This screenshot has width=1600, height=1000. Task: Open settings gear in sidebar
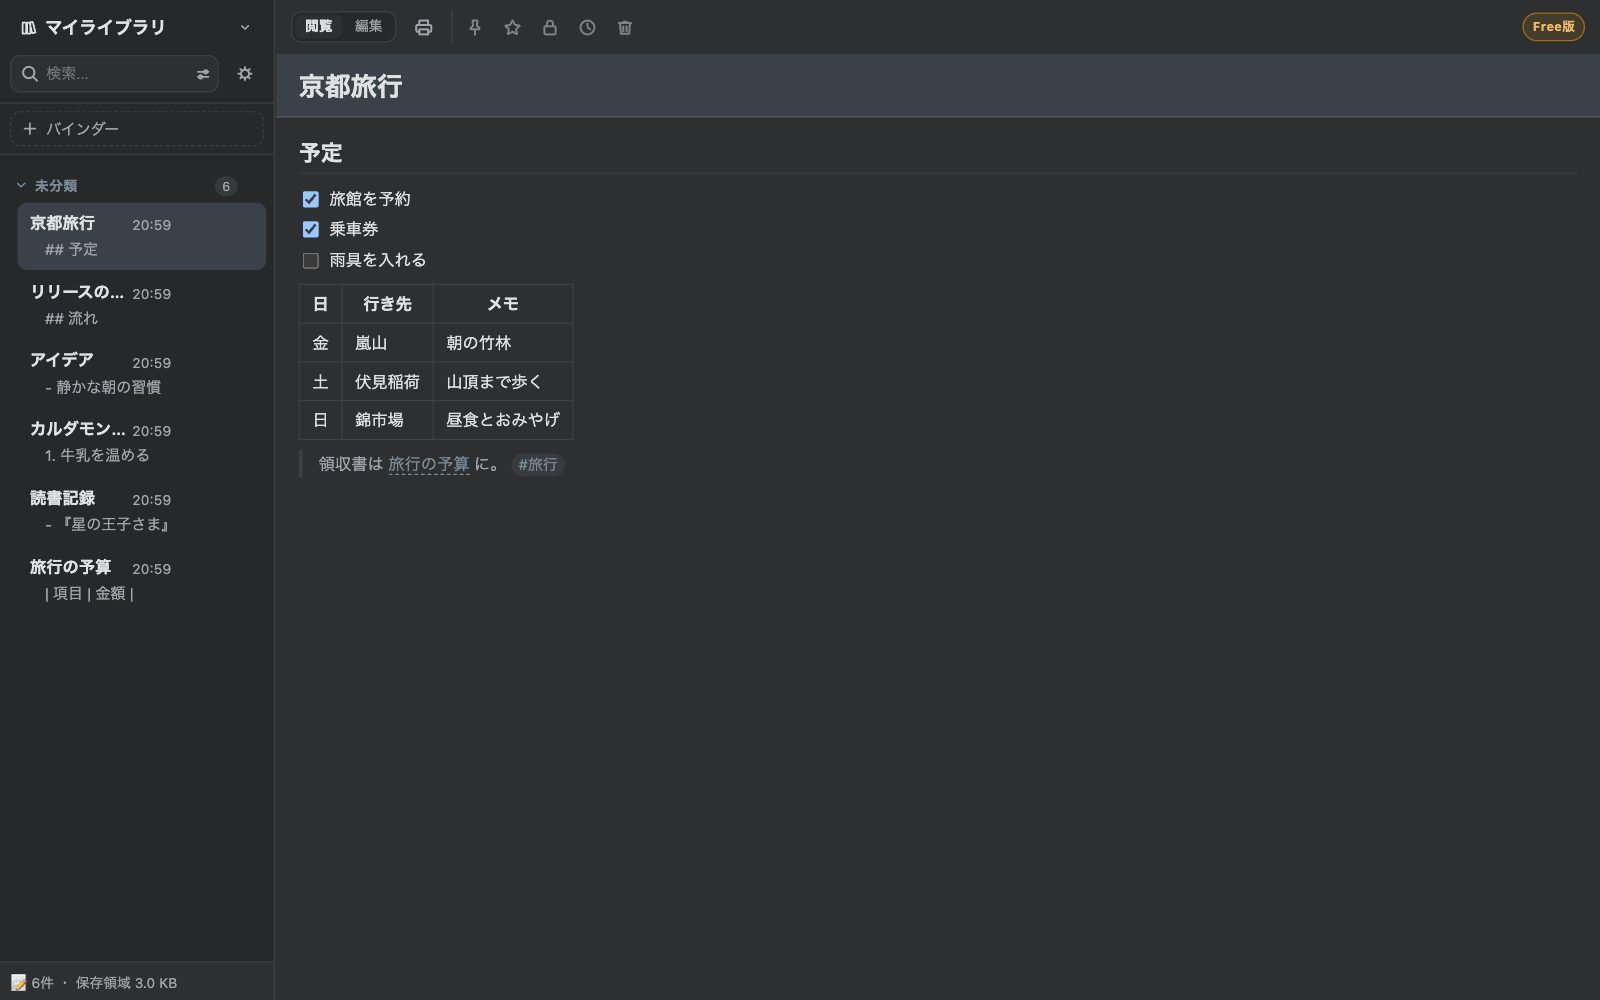[245, 74]
